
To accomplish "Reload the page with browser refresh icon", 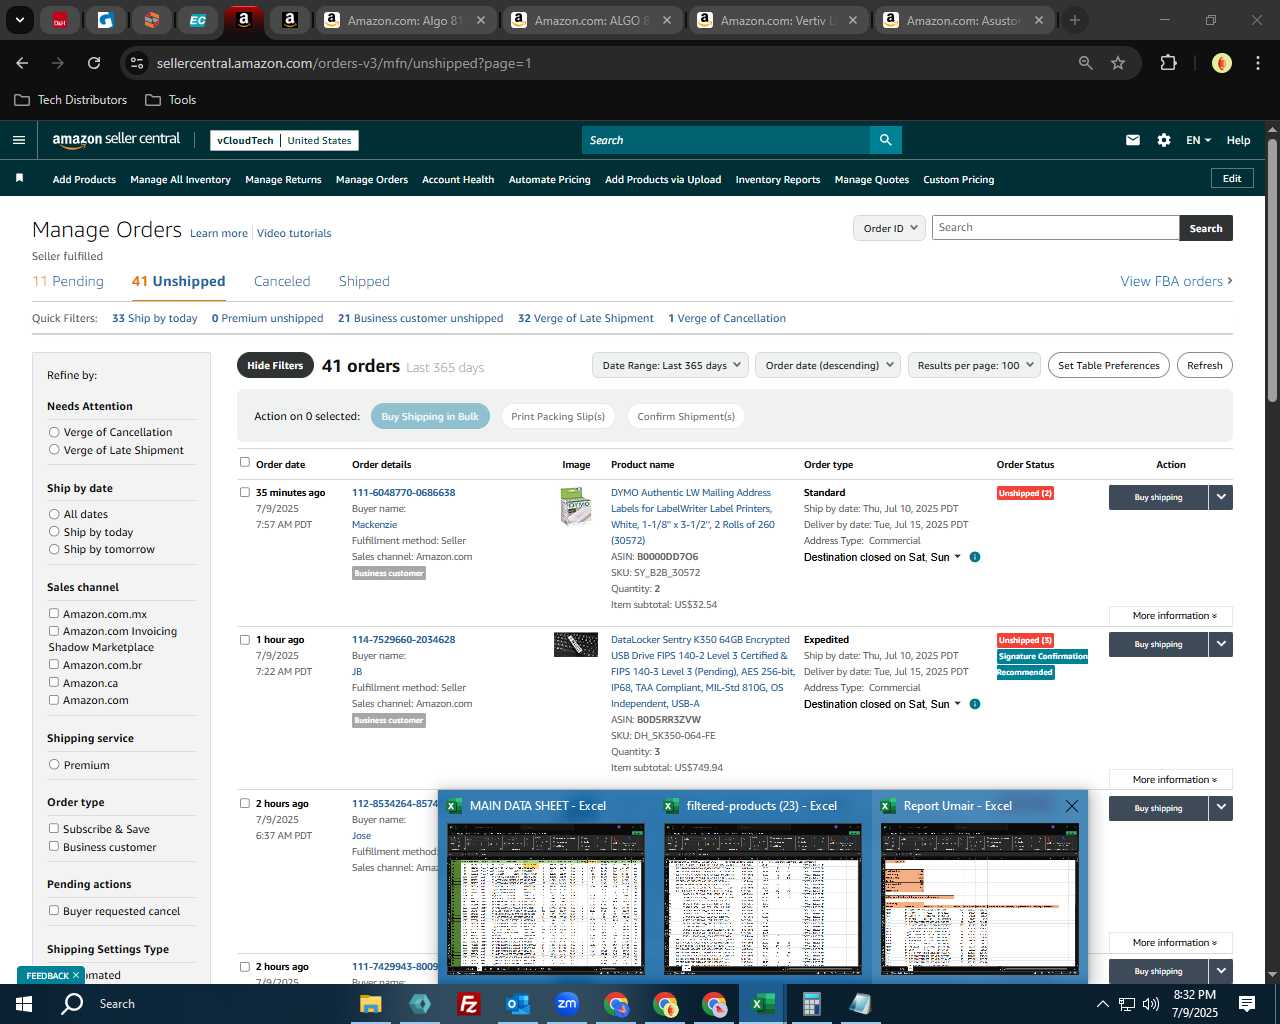I will pos(94,63).
